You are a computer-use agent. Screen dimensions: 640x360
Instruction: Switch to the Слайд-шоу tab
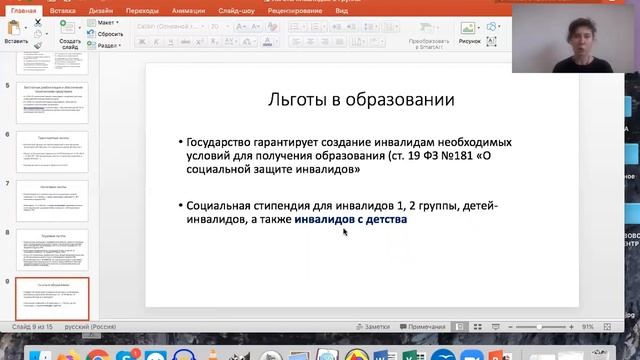point(236,11)
